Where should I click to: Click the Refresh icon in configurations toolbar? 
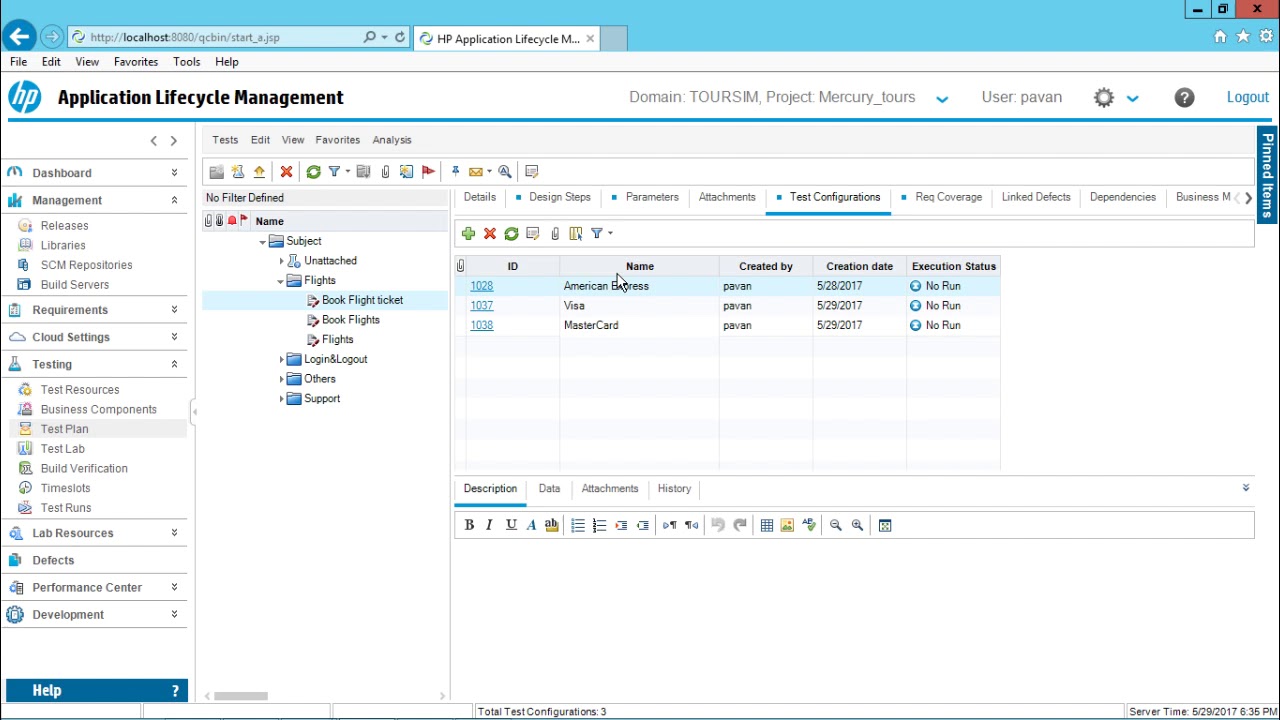(x=511, y=234)
